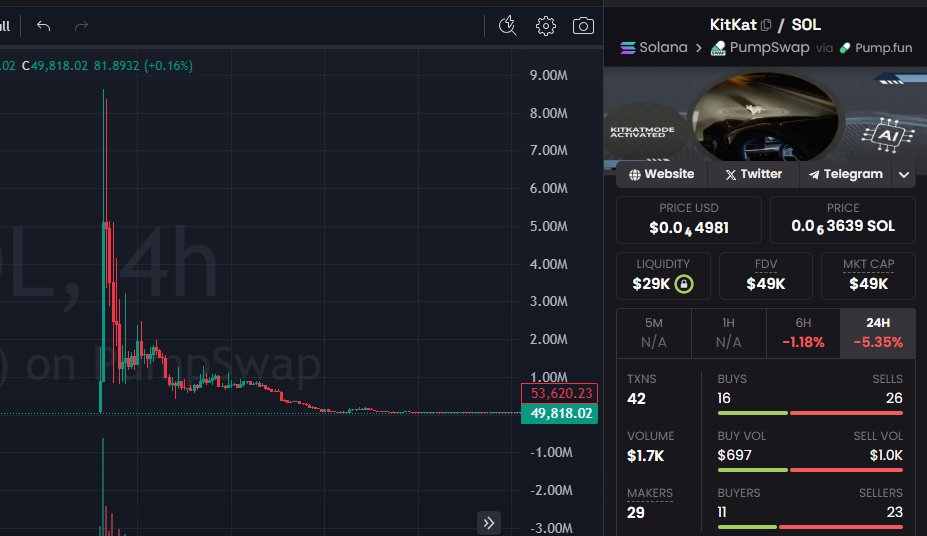927x536 pixels.
Task: Click the KitKat token banner image
Action: [765, 114]
